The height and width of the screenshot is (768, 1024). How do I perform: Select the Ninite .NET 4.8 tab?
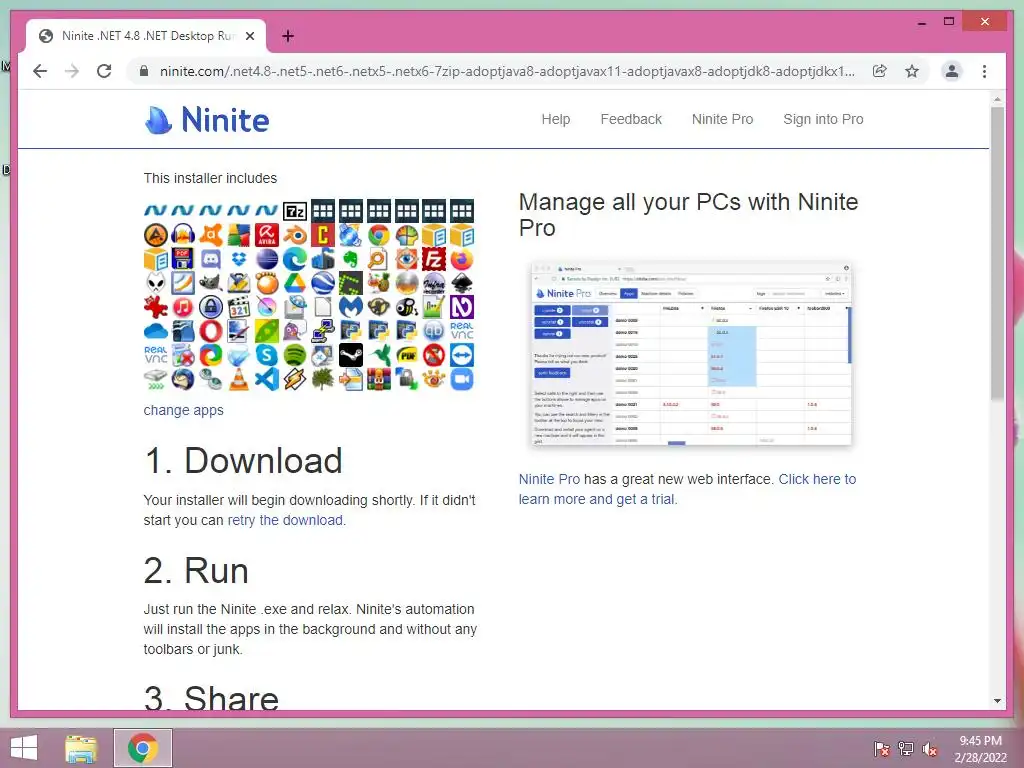click(146, 36)
